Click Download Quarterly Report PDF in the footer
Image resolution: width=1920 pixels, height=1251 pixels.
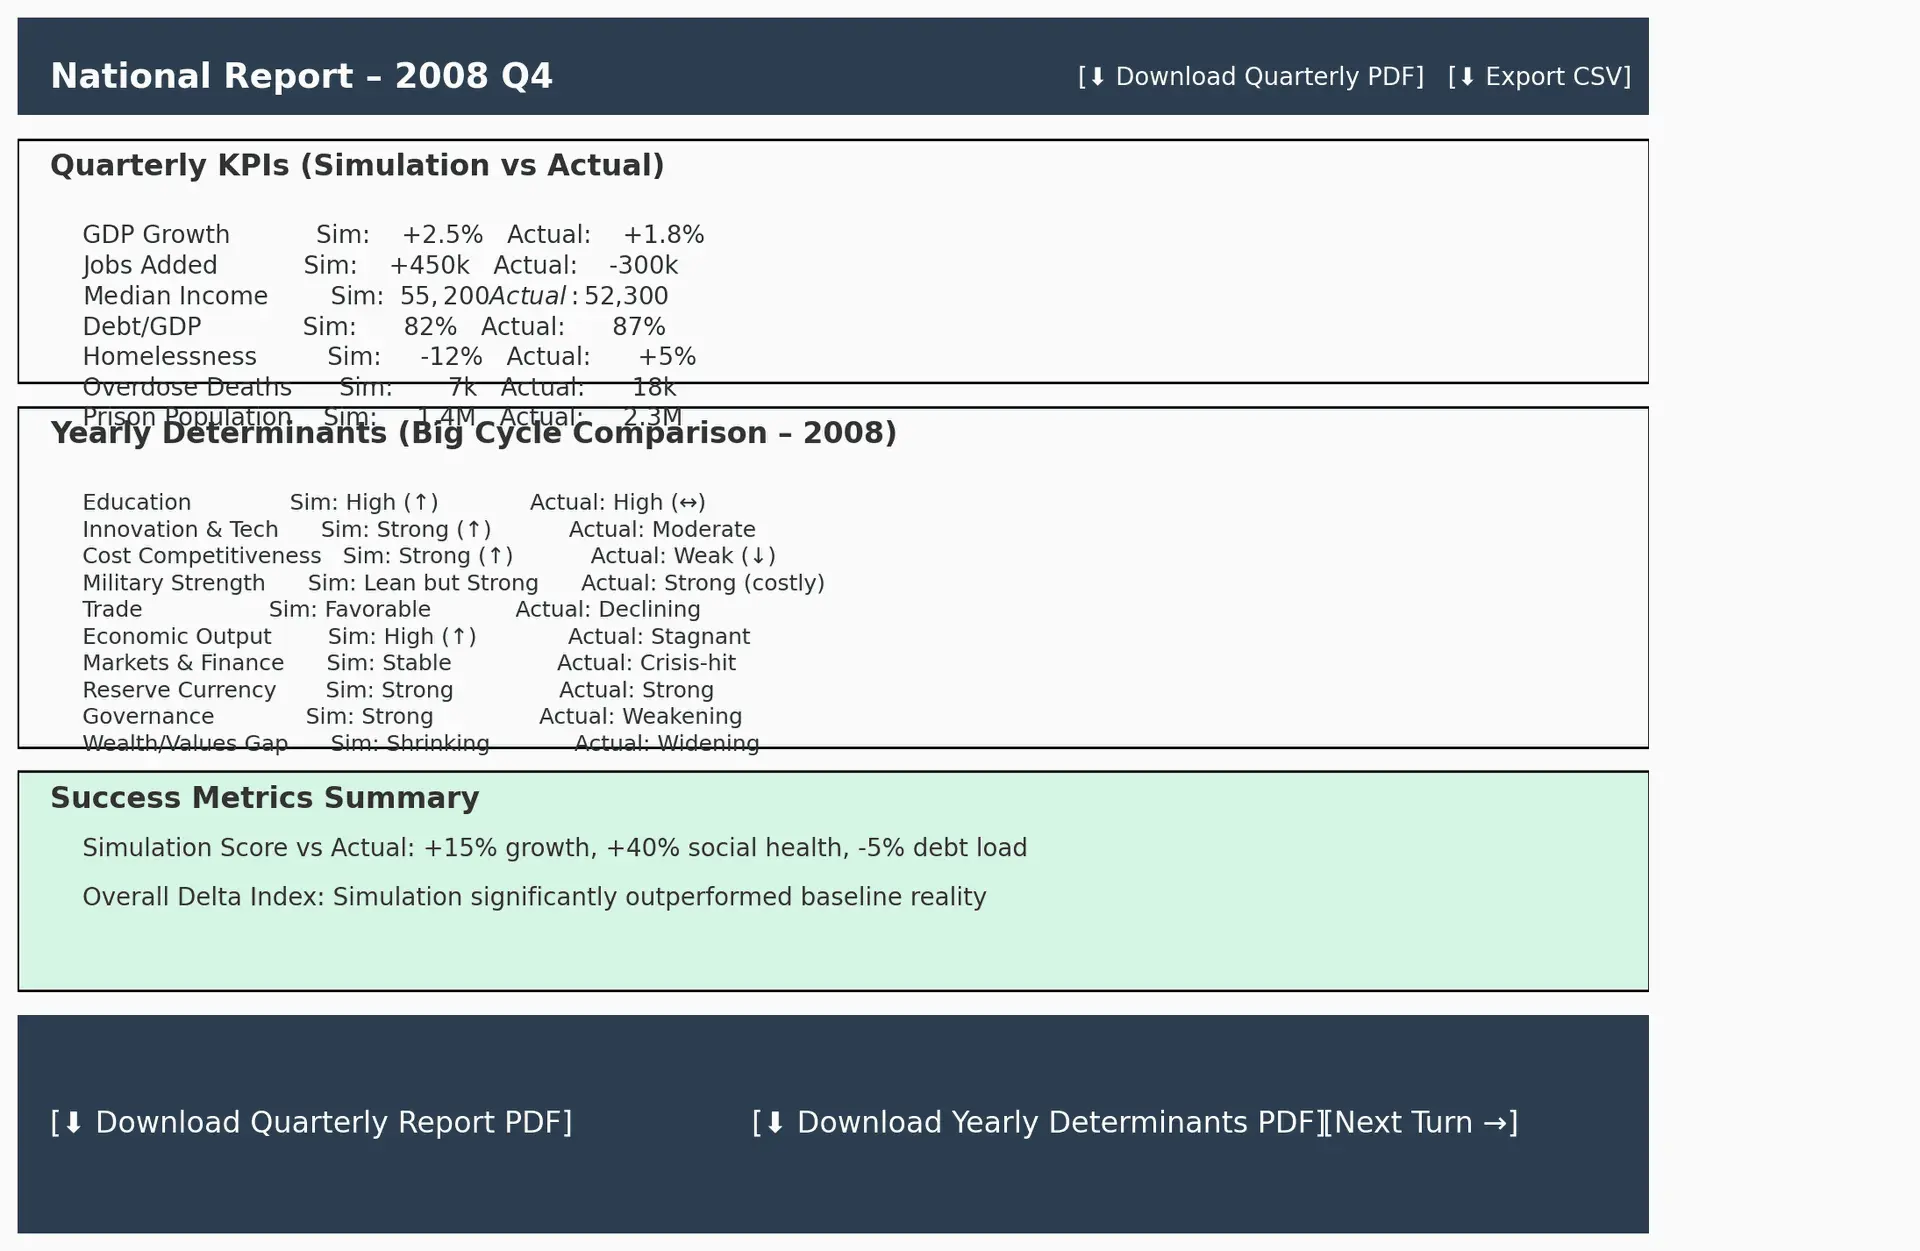311,1123
